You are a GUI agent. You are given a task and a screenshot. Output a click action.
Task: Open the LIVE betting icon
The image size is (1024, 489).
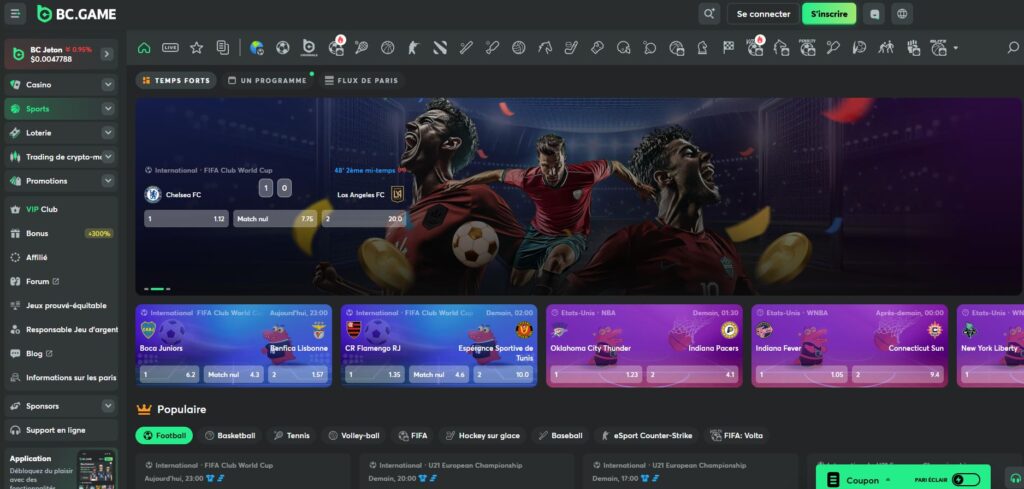tap(170, 48)
